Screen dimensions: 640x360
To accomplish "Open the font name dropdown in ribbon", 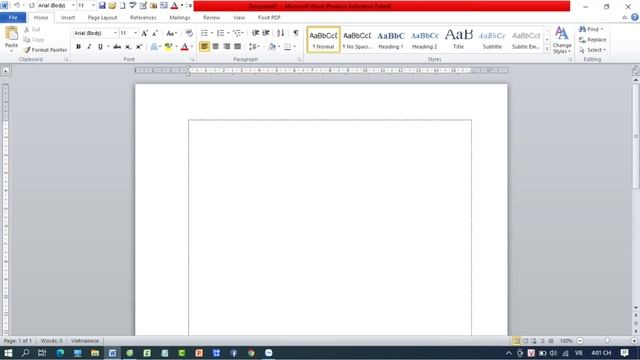I will coord(115,33).
